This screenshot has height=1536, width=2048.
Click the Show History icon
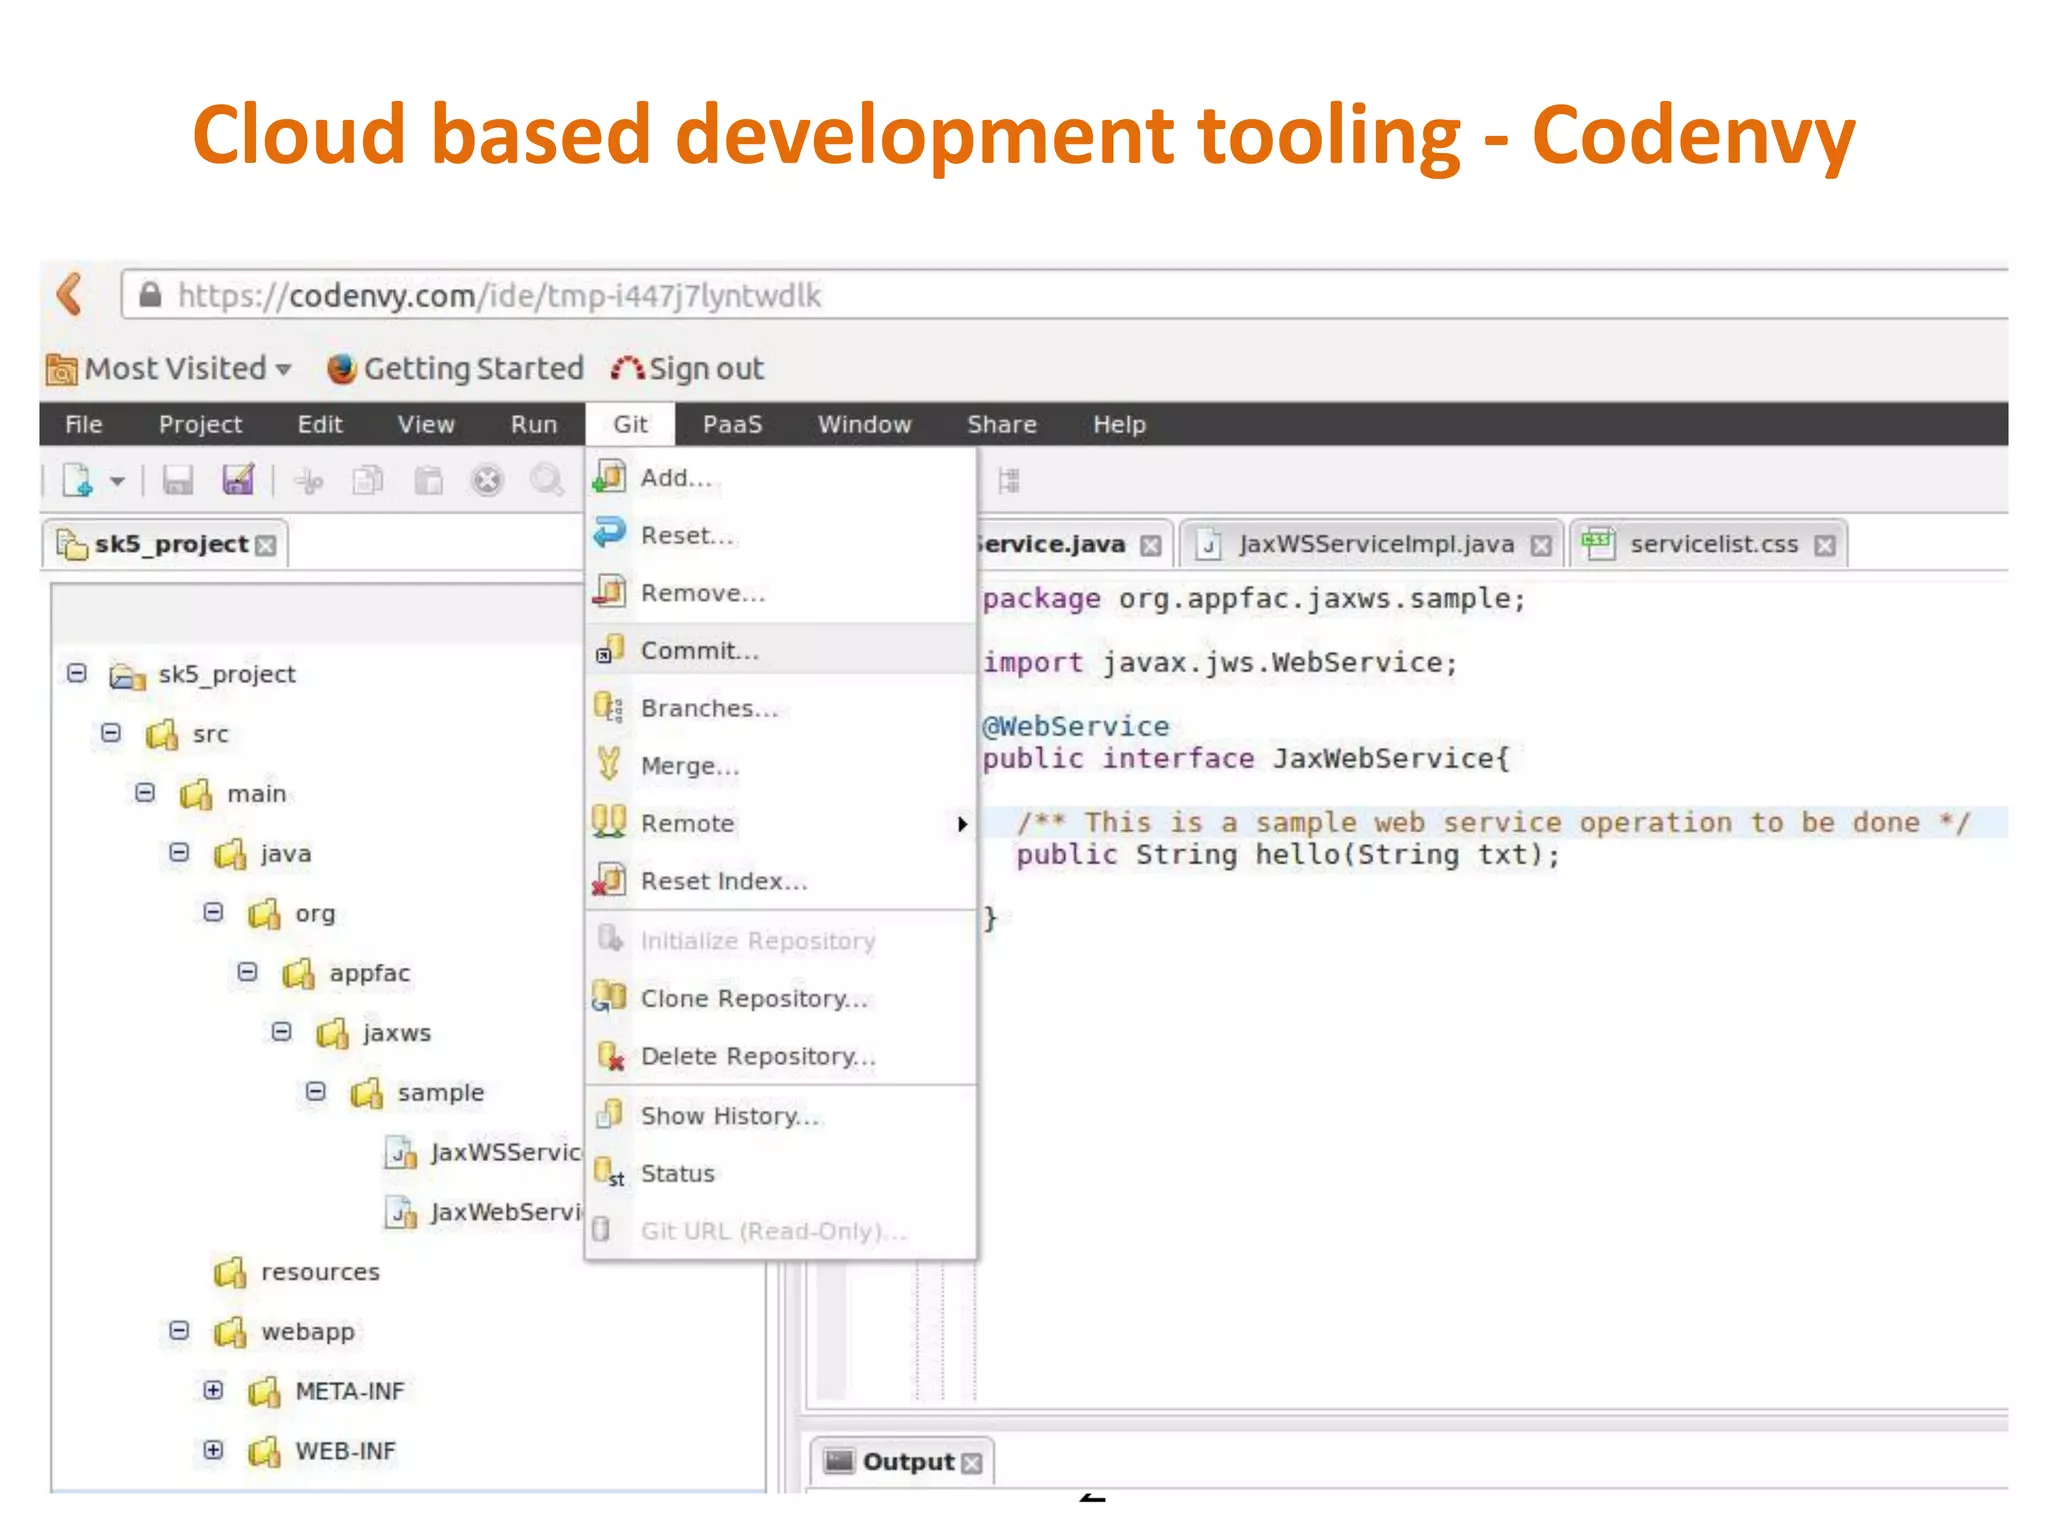610,1113
